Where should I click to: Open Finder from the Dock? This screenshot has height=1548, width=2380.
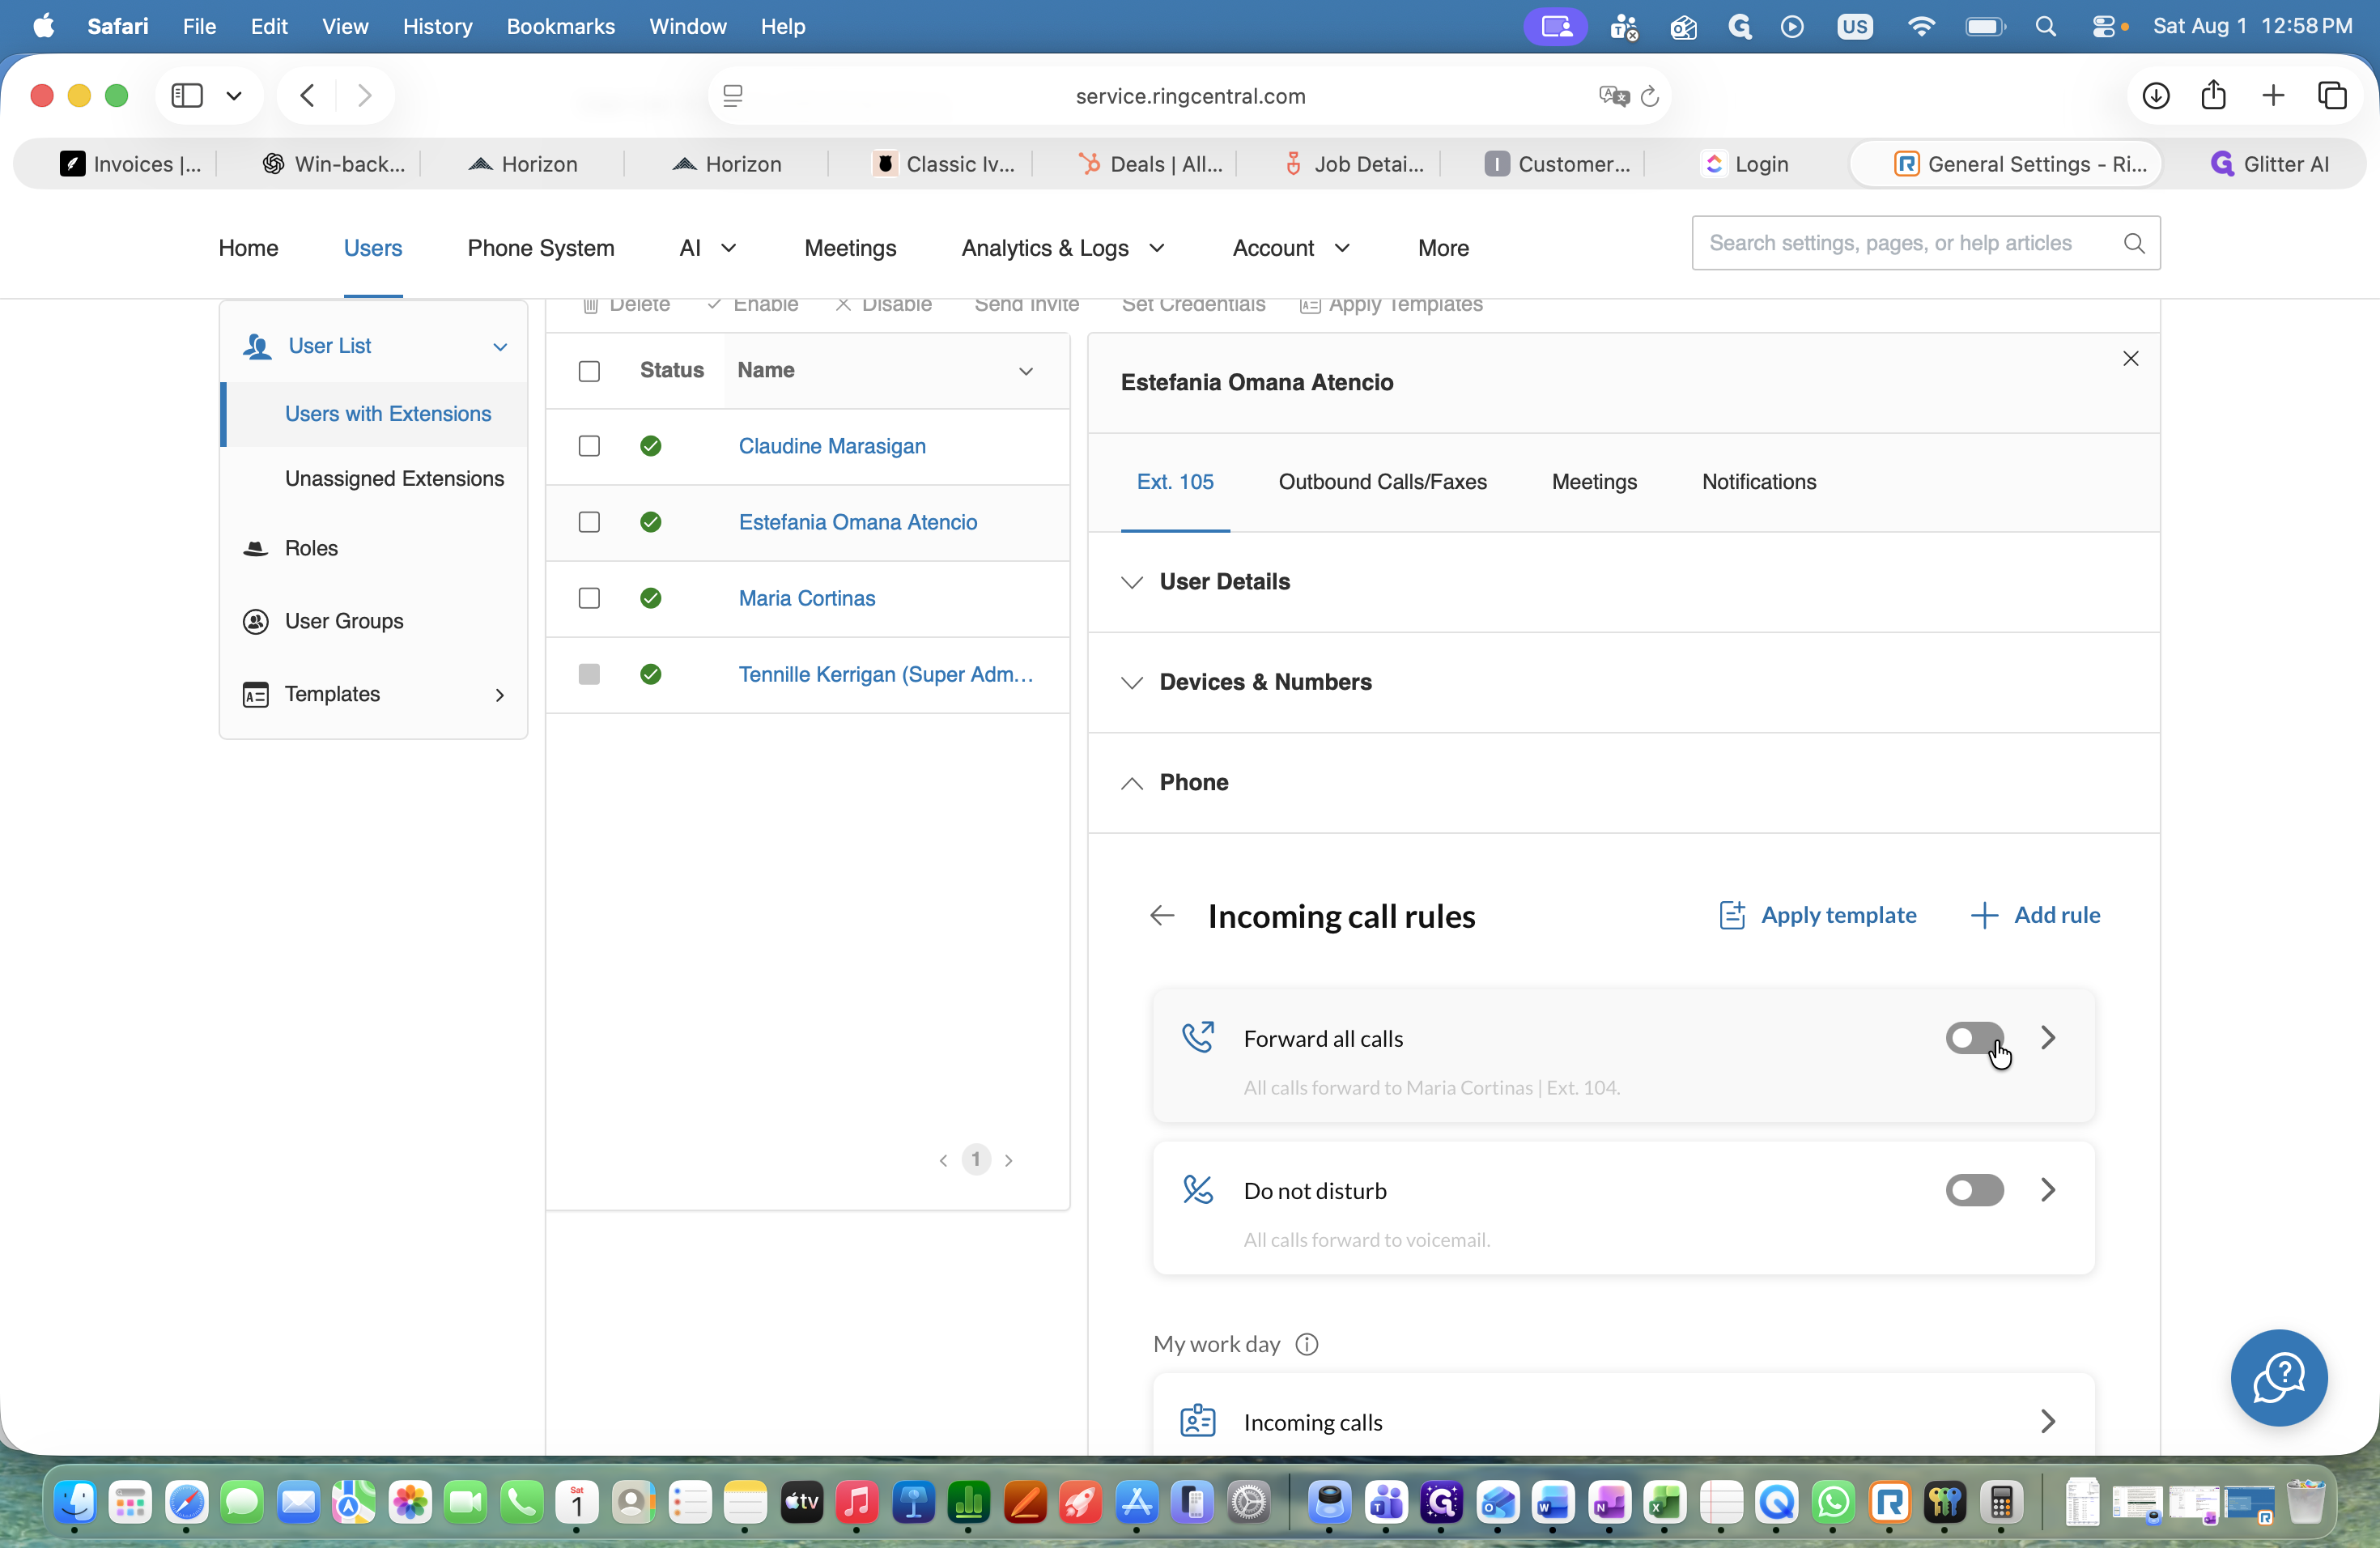75,1502
